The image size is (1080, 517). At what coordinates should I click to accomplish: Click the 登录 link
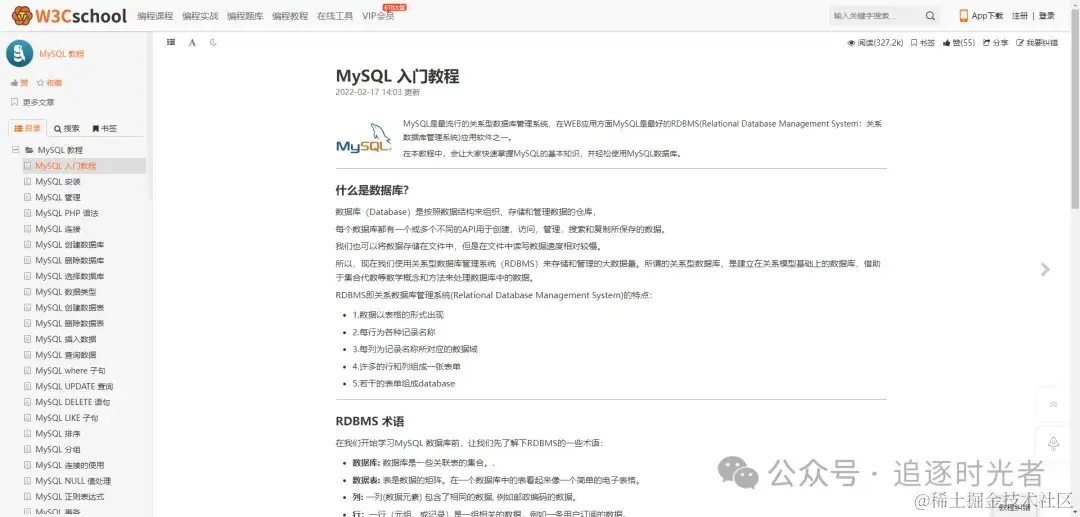coord(1047,16)
